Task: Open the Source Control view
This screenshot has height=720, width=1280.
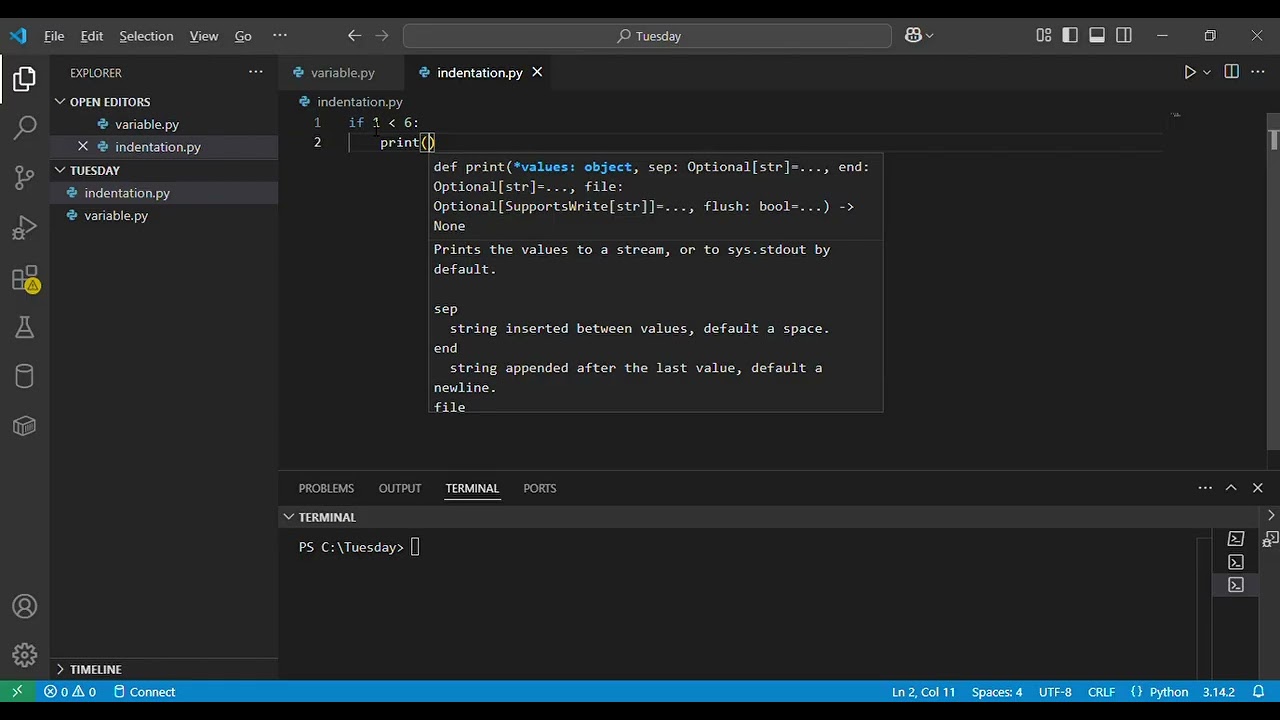Action: (25, 178)
